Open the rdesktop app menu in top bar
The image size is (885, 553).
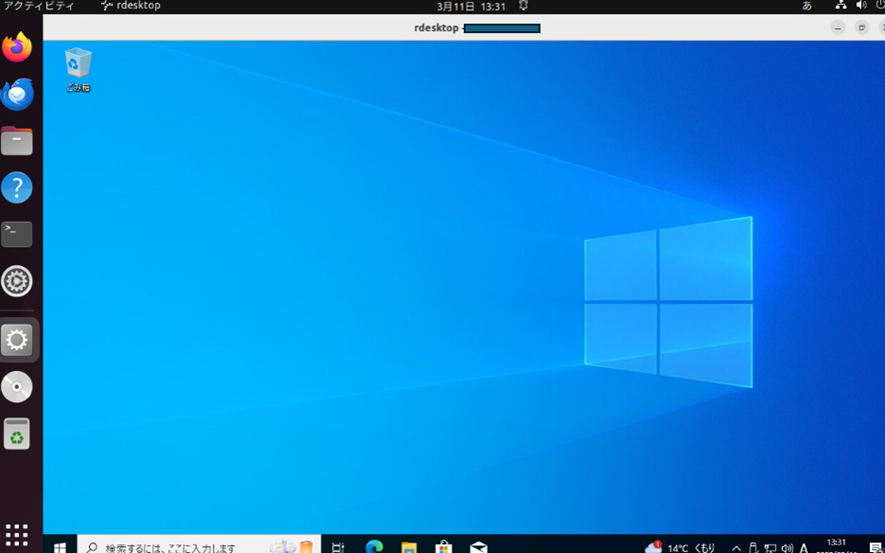(x=131, y=6)
